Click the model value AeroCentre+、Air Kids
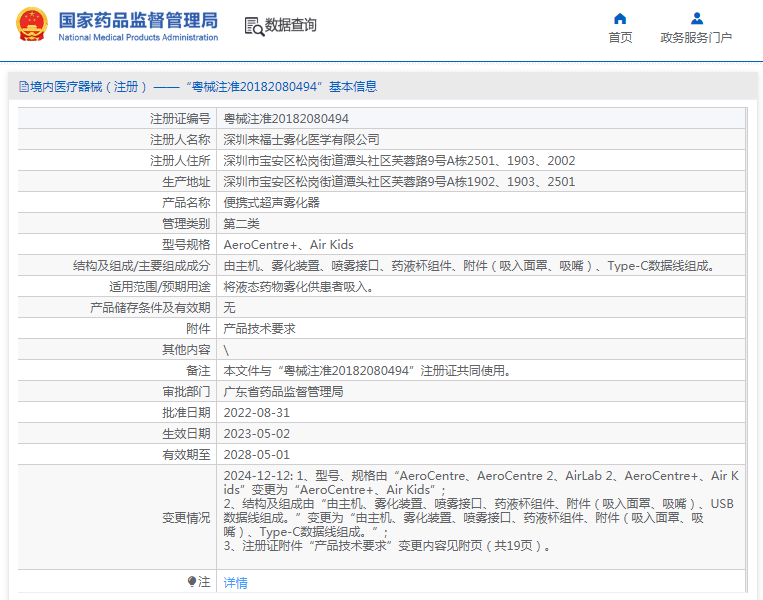Viewport: 763px width, 600px height. click(288, 245)
